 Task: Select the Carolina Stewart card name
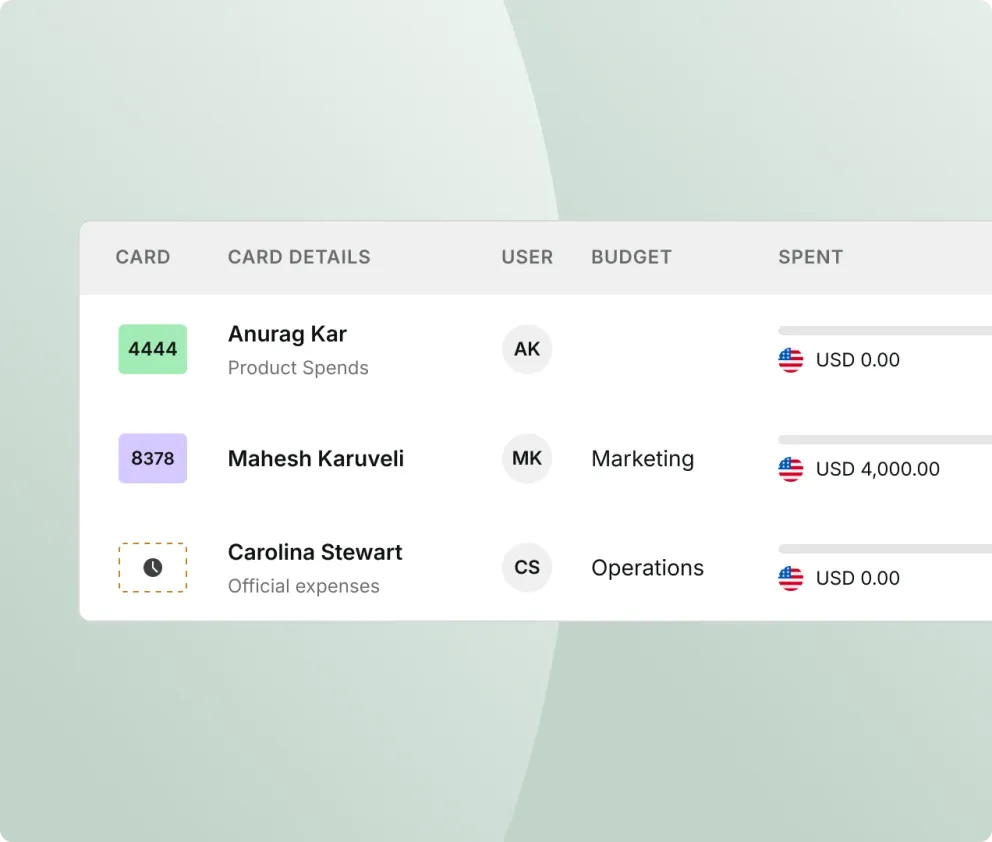pyautogui.click(x=315, y=552)
